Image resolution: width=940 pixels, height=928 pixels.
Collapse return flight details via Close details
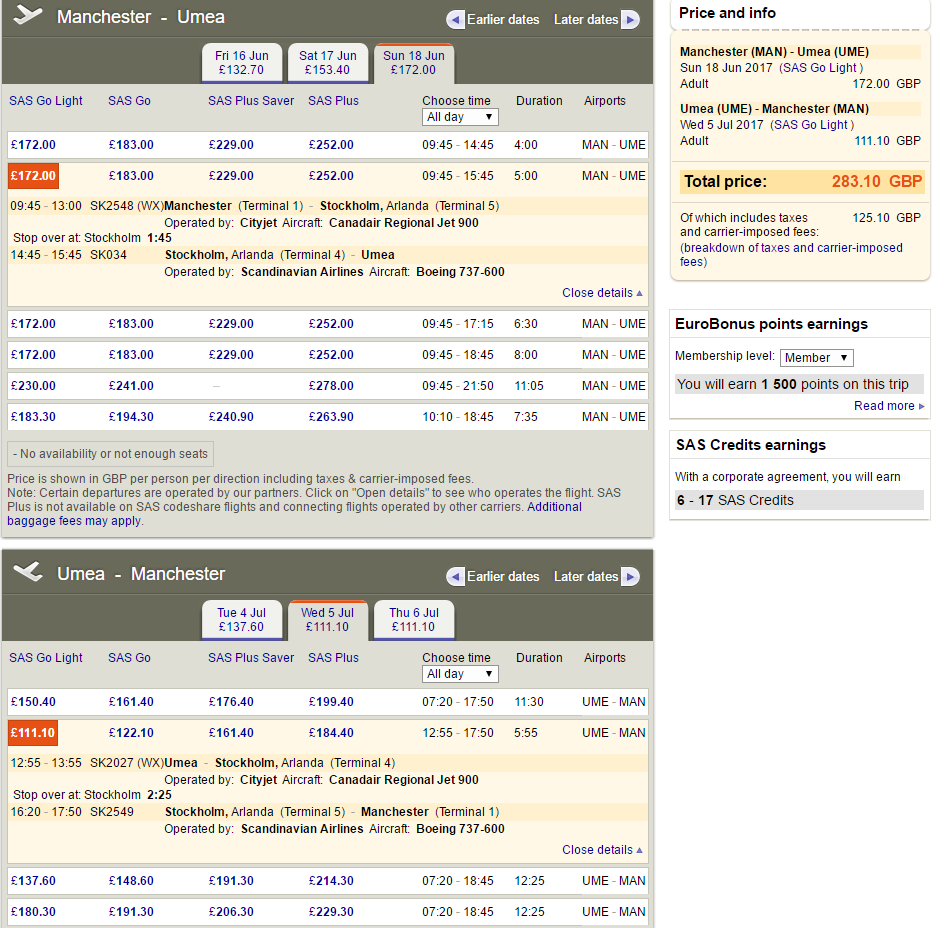pyautogui.click(x=602, y=849)
